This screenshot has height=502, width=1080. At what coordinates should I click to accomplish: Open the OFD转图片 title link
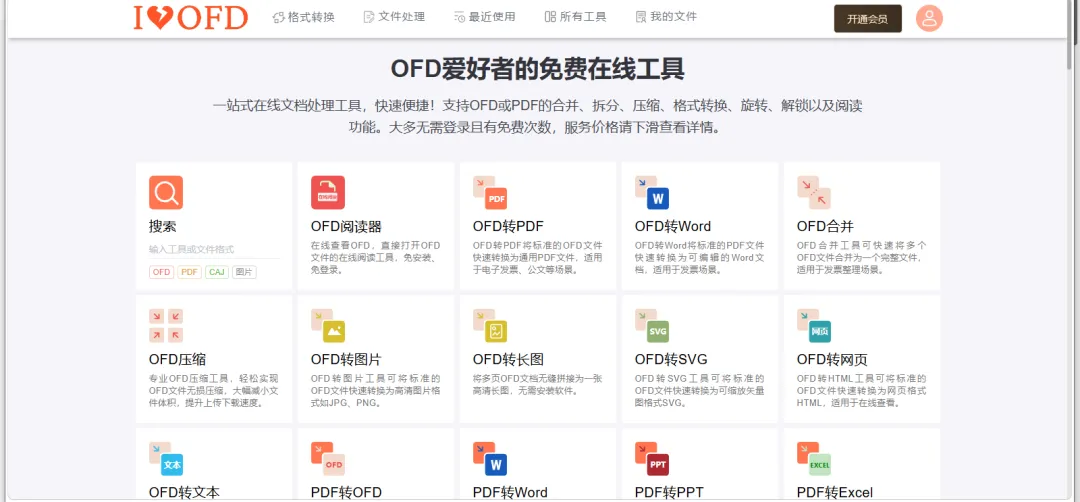click(346, 359)
